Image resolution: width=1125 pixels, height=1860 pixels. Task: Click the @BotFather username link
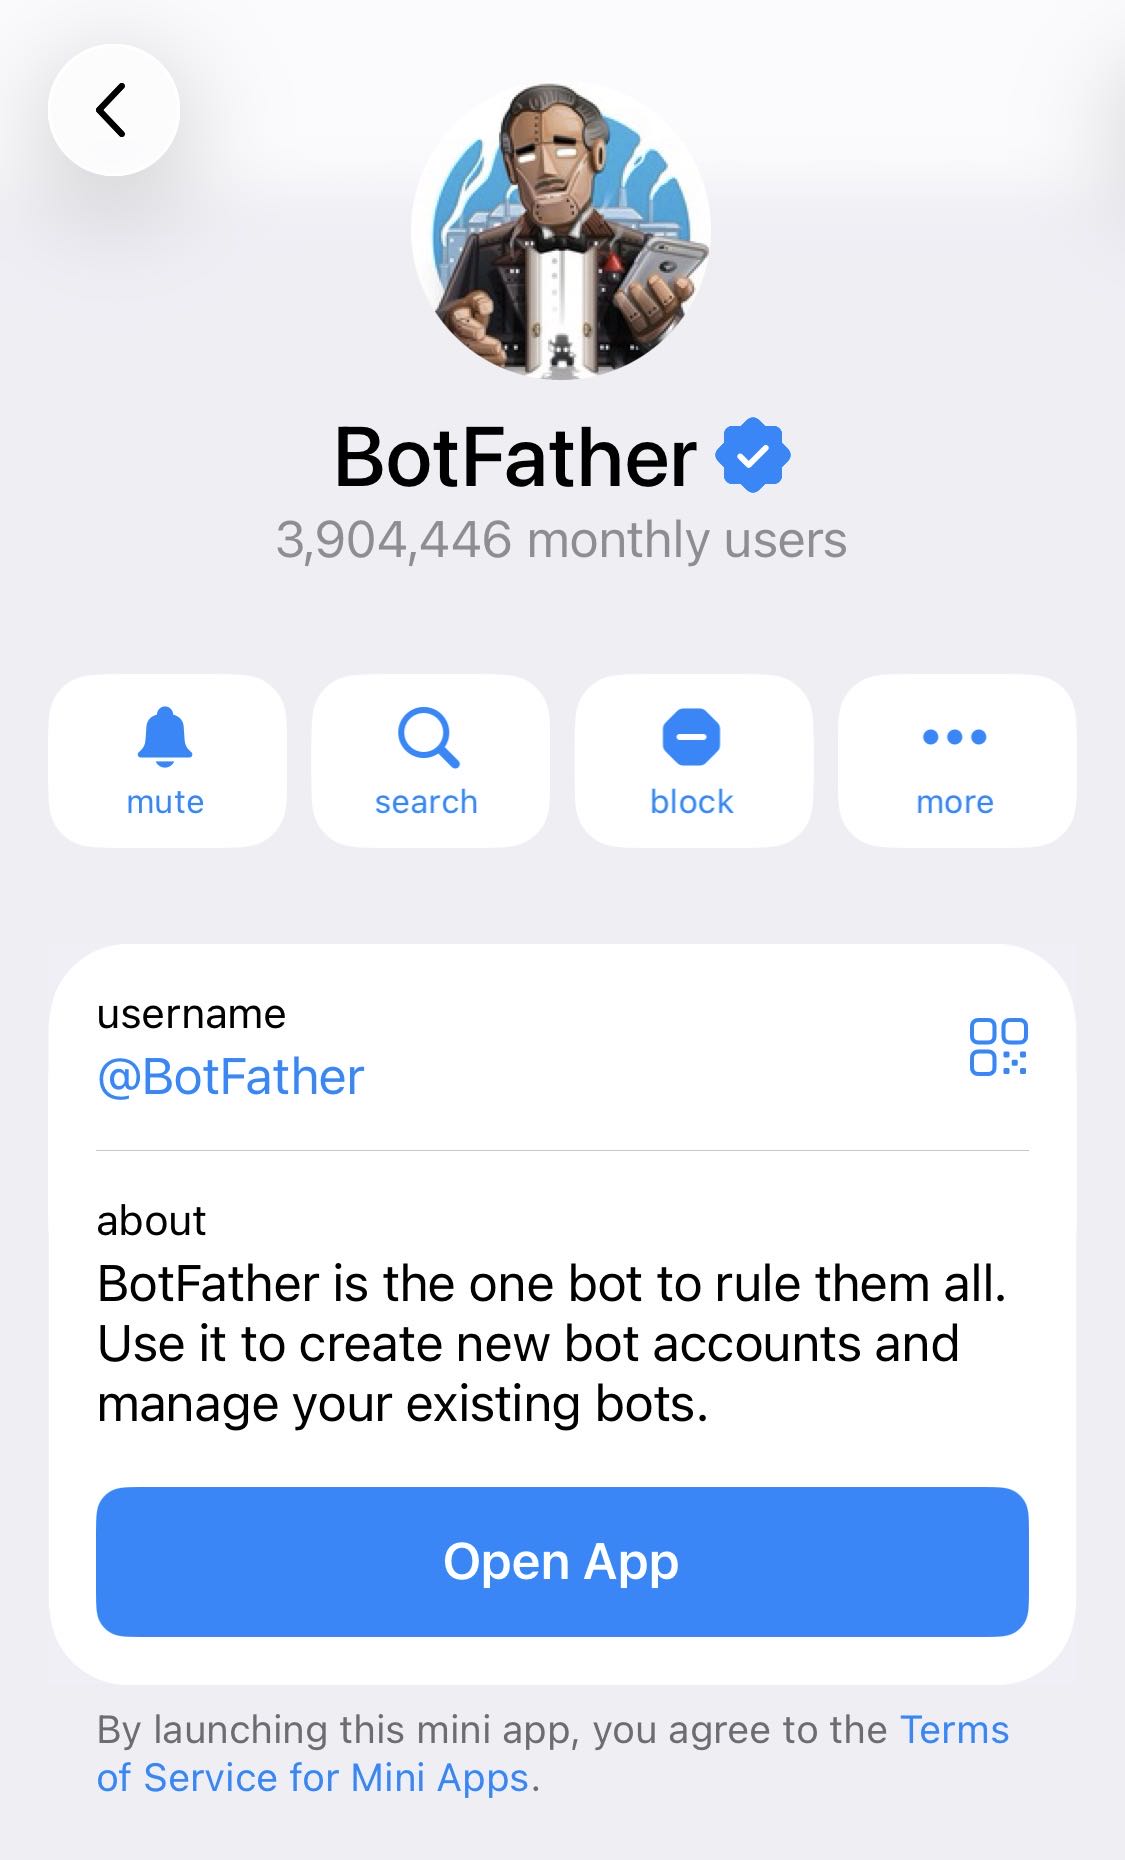[x=230, y=1077]
